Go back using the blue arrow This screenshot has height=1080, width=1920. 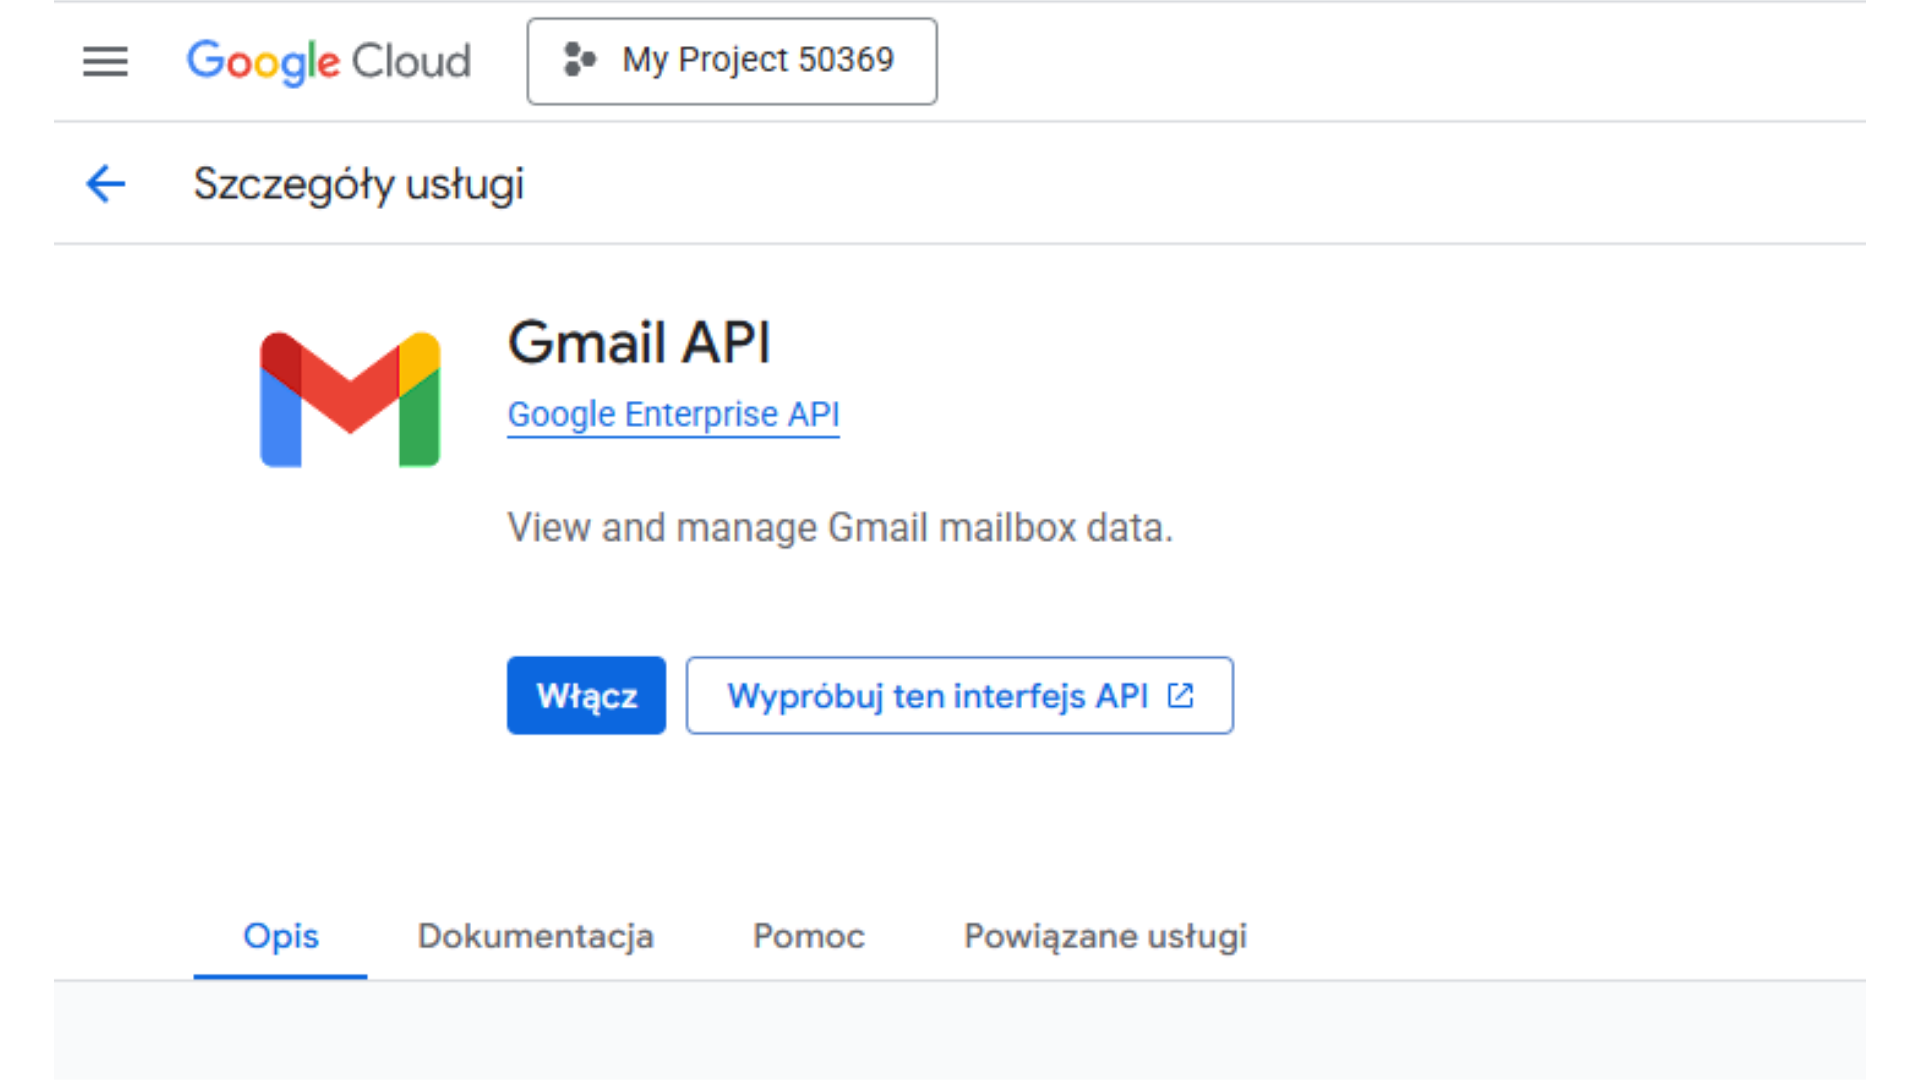[x=105, y=184]
